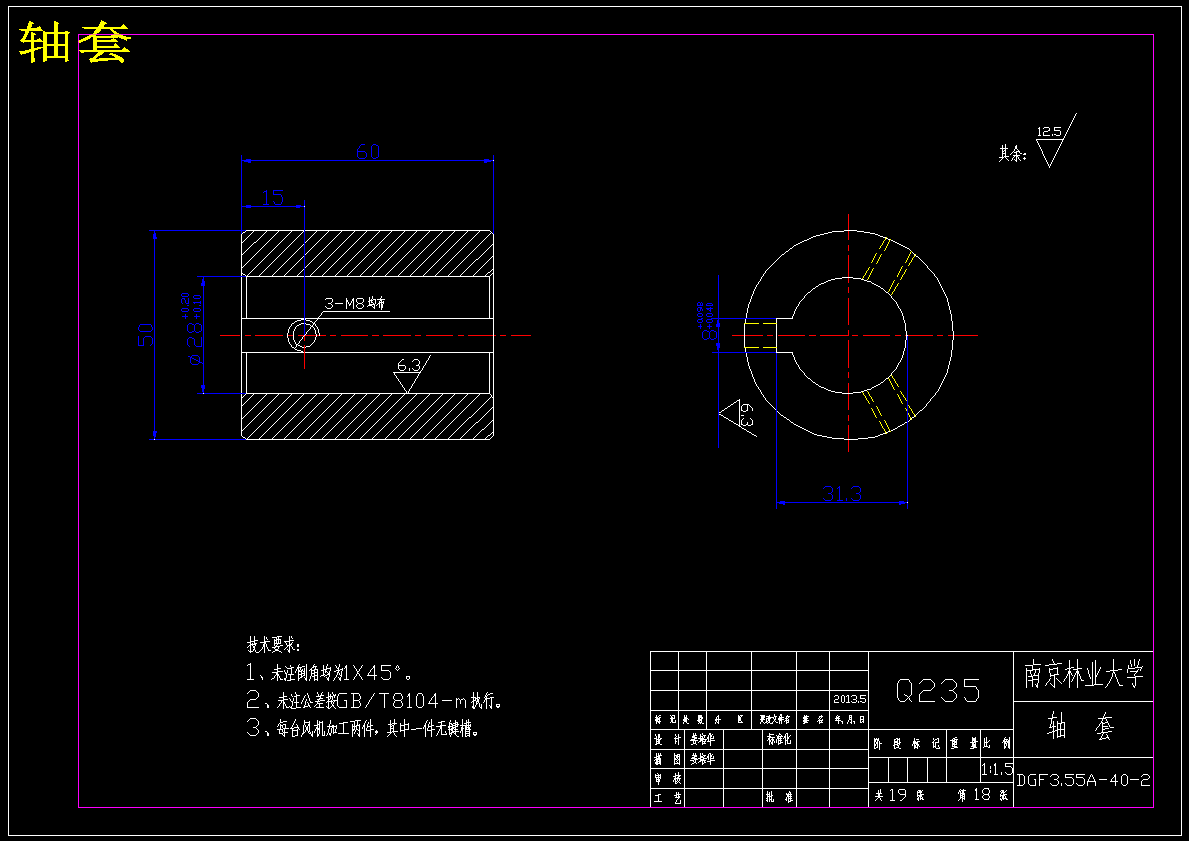
Task: Click the 描图 row label
Action: pyautogui.click(x=668, y=759)
